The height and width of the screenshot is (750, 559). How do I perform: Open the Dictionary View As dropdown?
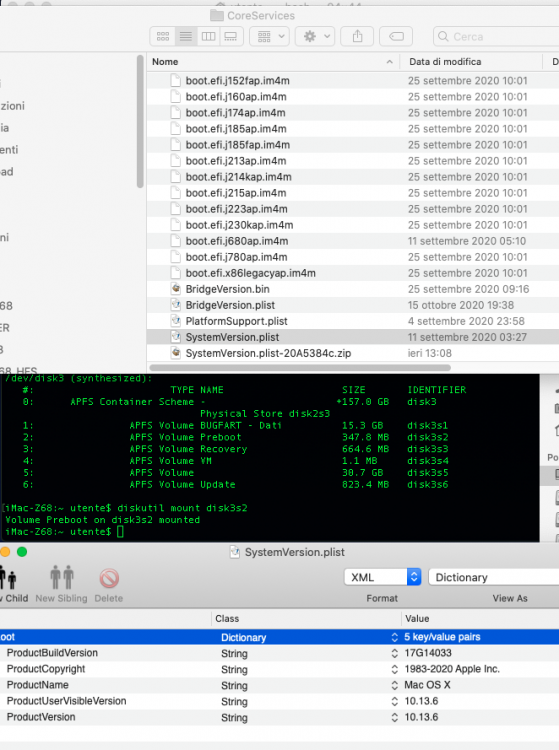coord(494,577)
